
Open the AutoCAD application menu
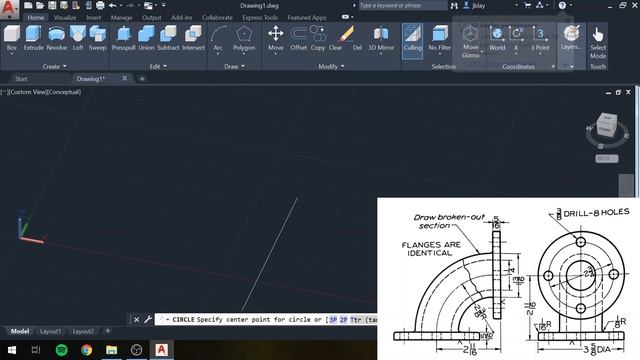point(9,9)
